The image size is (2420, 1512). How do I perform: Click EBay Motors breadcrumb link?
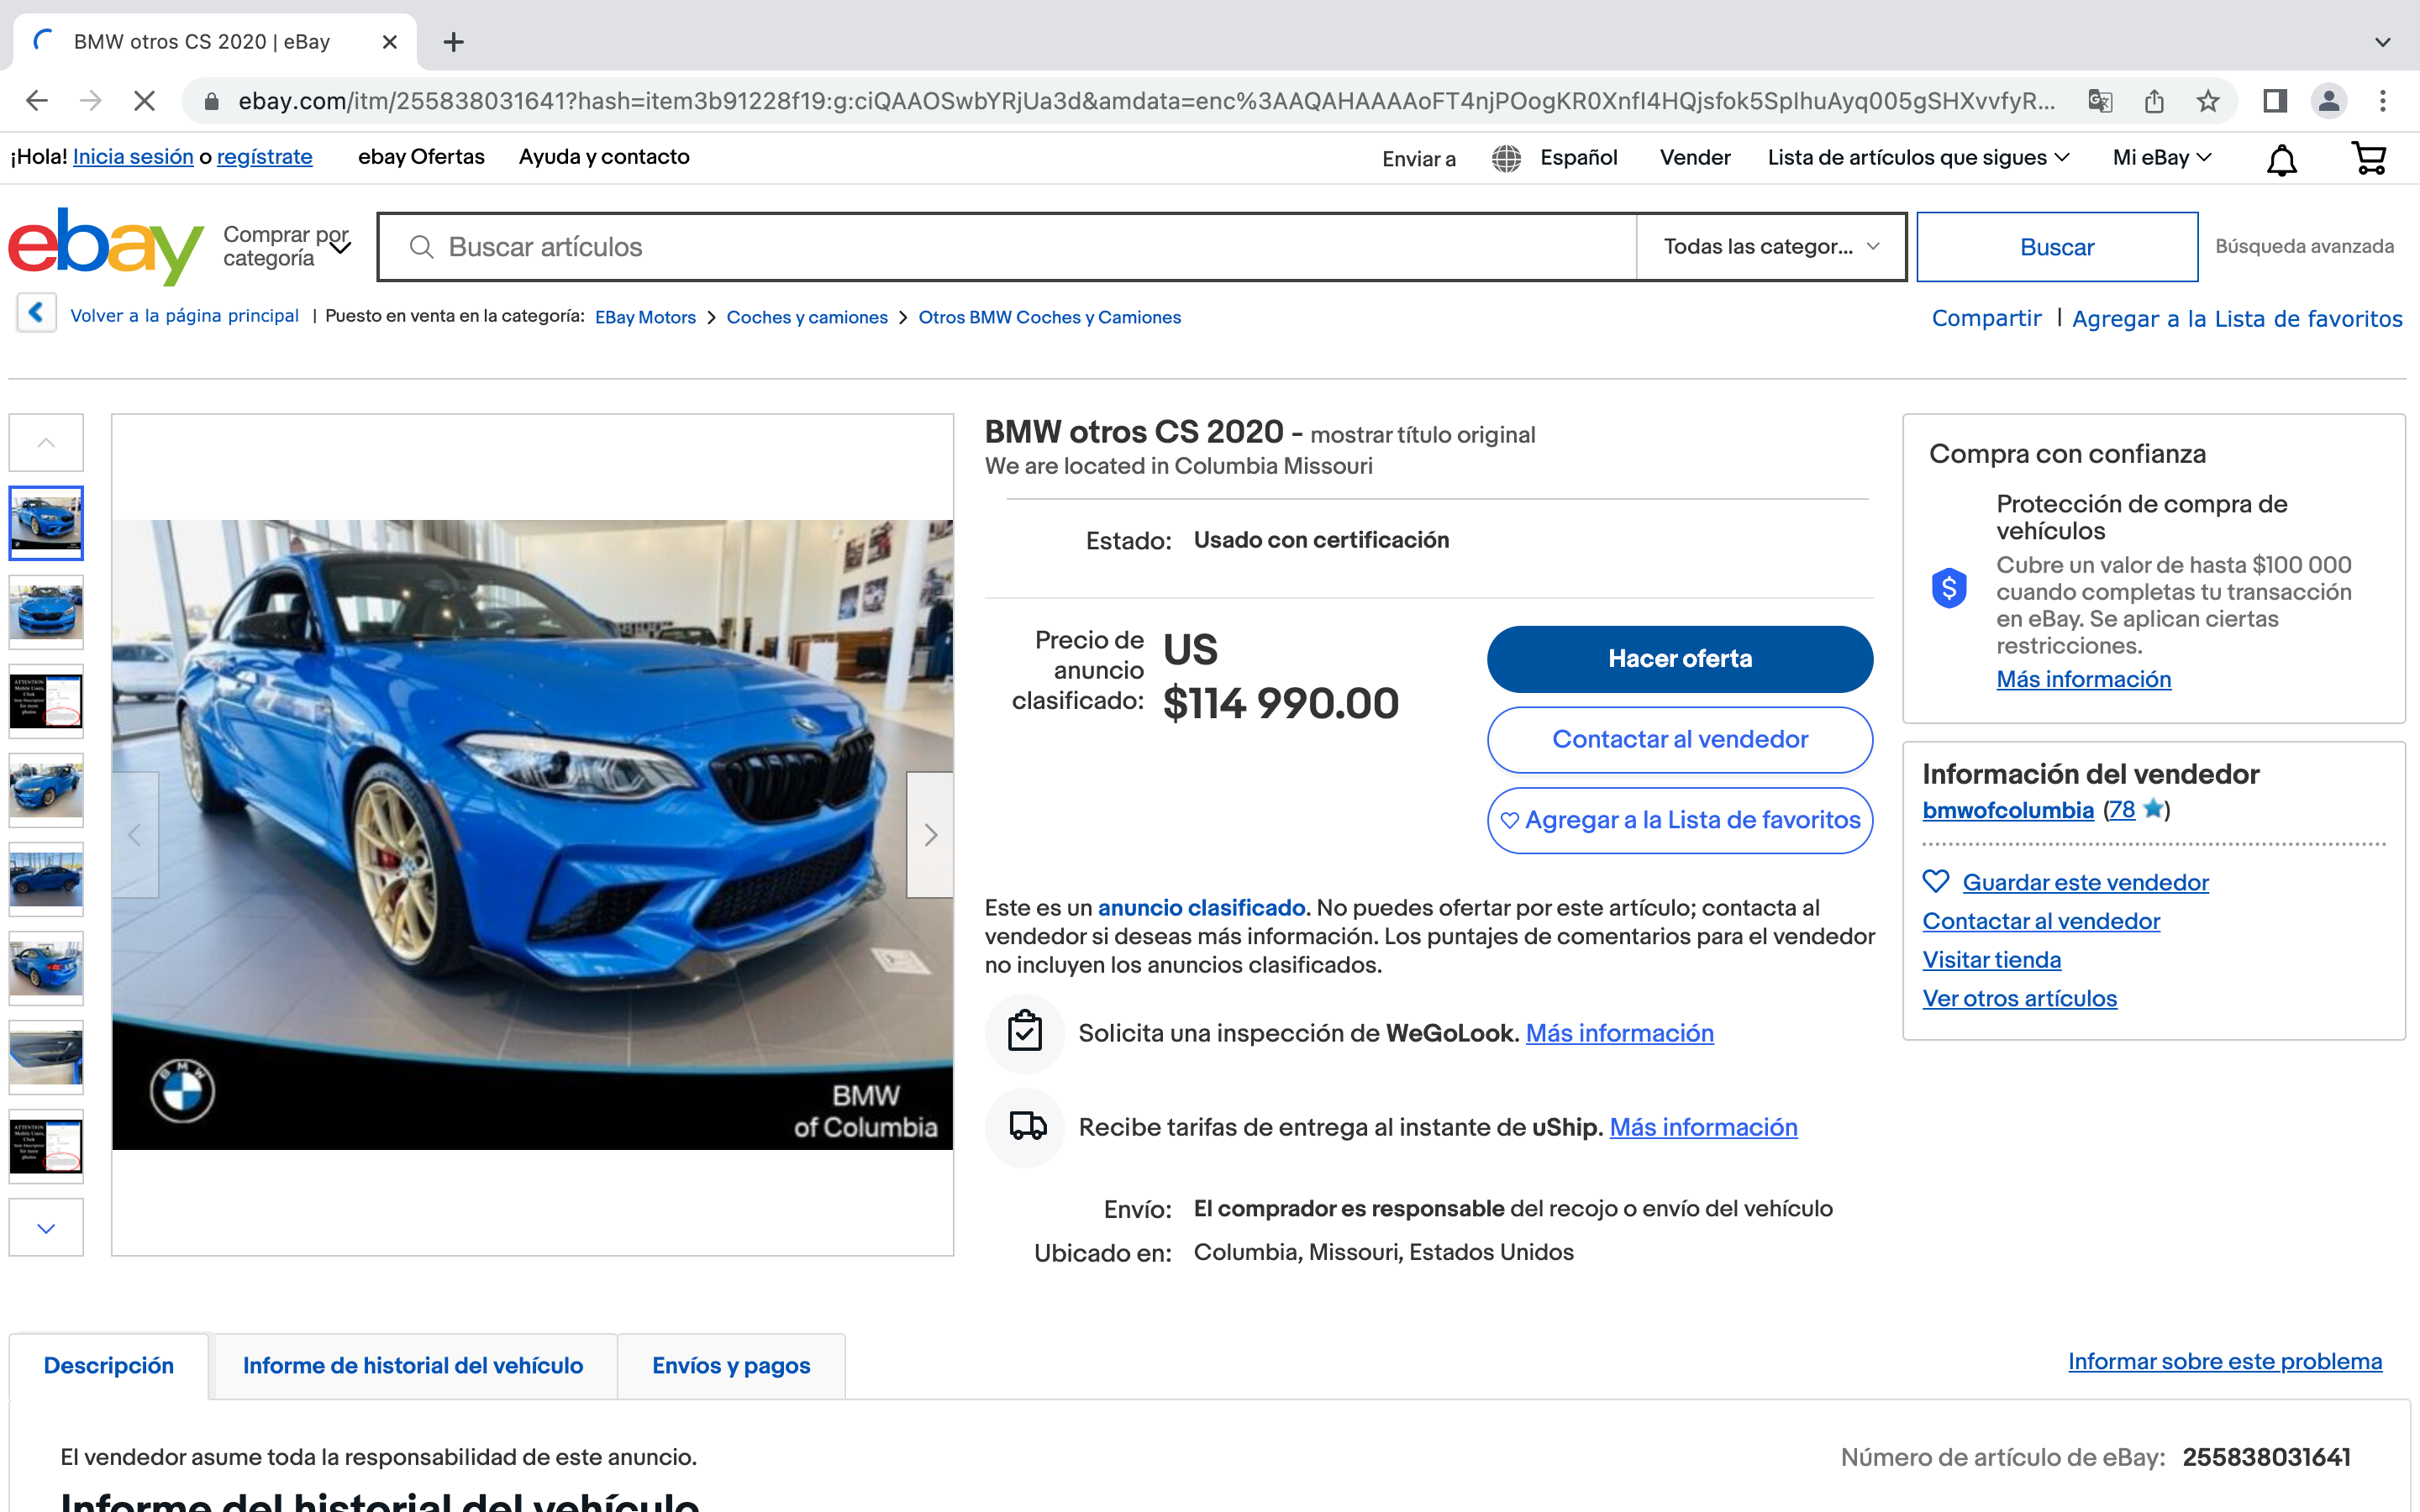645,317
